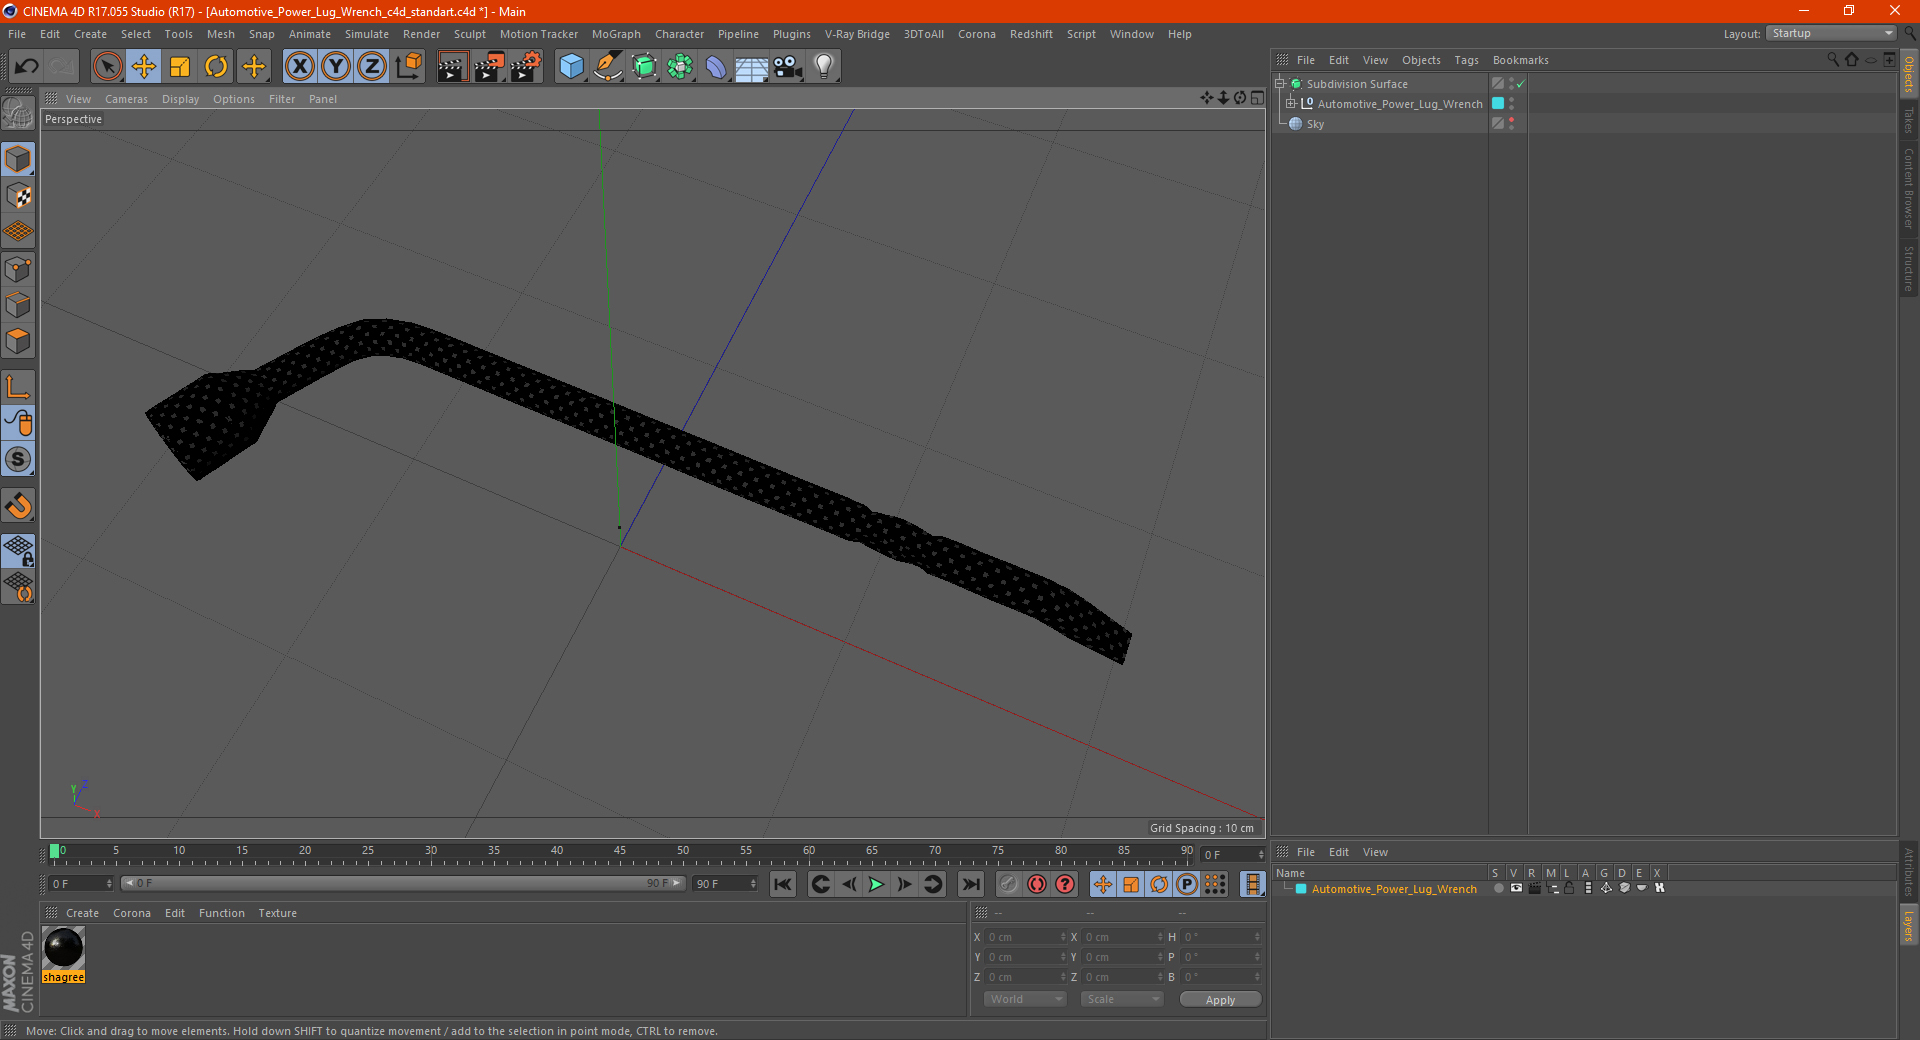This screenshot has height=1040, width=1920.
Task: Open the Sculpt menu
Action: click(469, 34)
